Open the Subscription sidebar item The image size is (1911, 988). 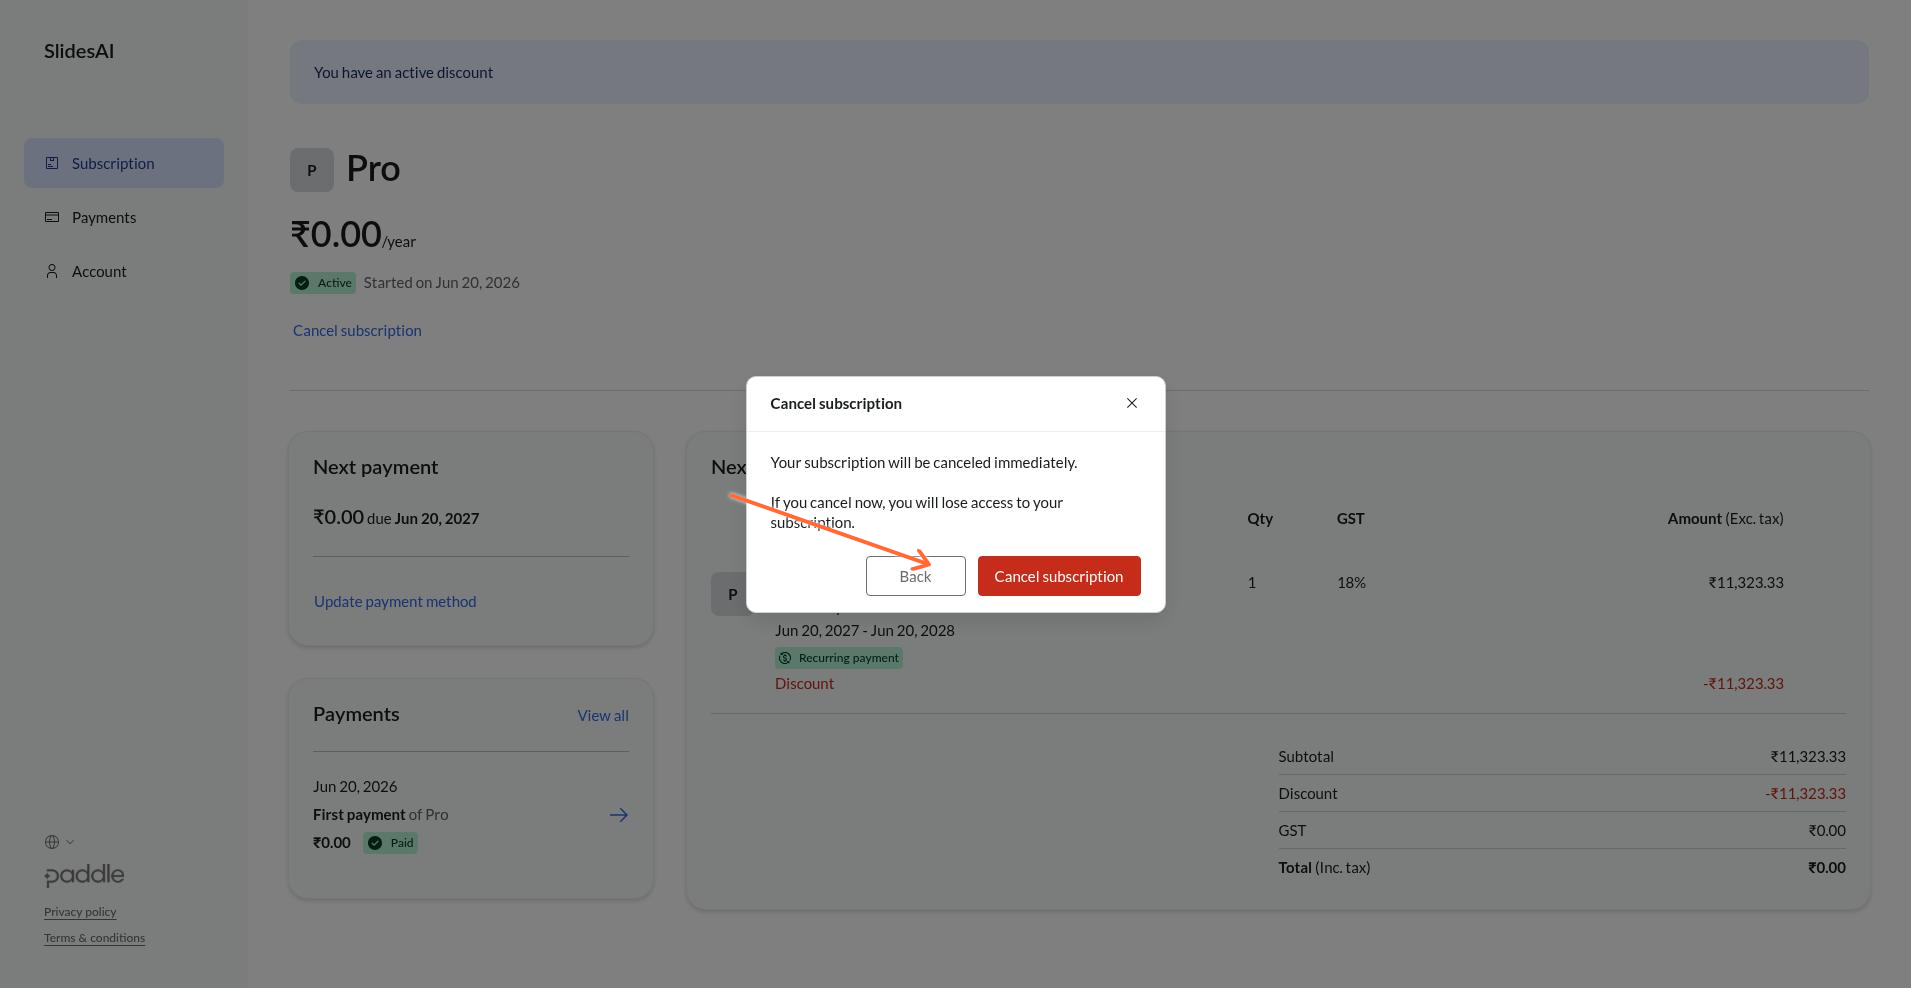124,163
